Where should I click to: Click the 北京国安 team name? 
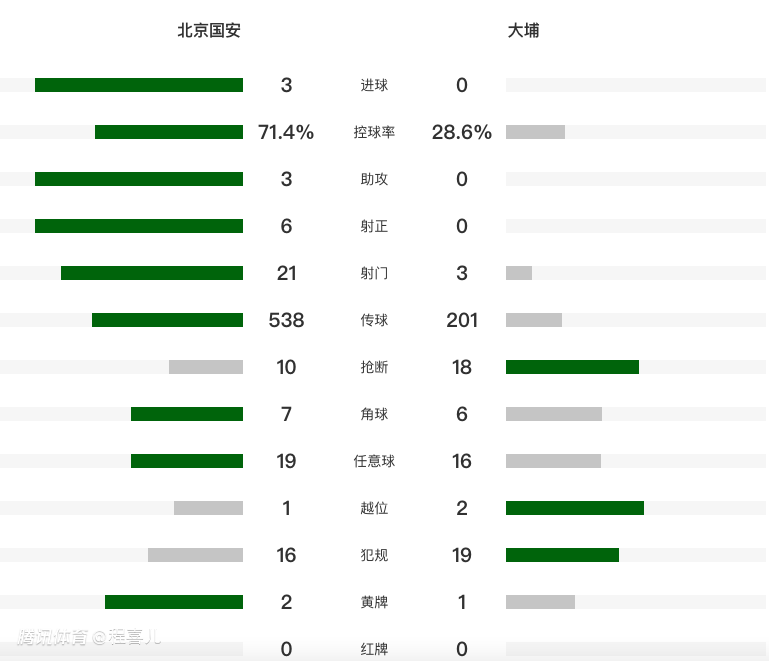pyautogui.click(x=209, y=31)
